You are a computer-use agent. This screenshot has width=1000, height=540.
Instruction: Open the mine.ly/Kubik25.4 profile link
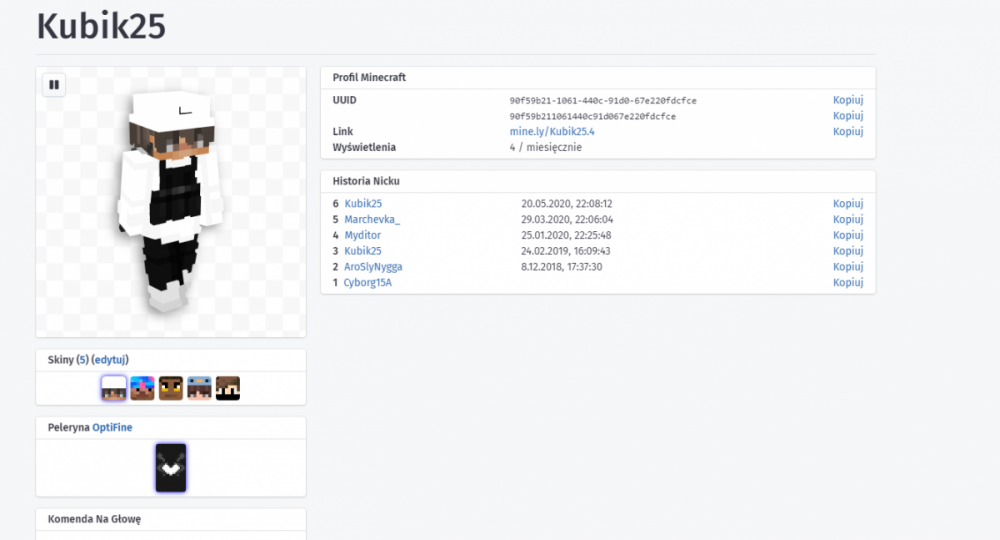pyautogui.click(x=552, y=132)
